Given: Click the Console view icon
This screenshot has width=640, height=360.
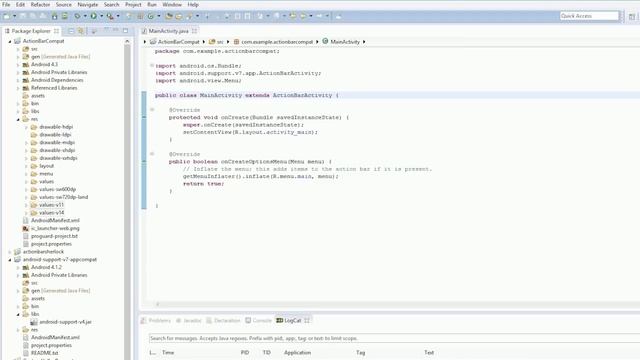Looking at the screenshot, I should click(248, 320).
